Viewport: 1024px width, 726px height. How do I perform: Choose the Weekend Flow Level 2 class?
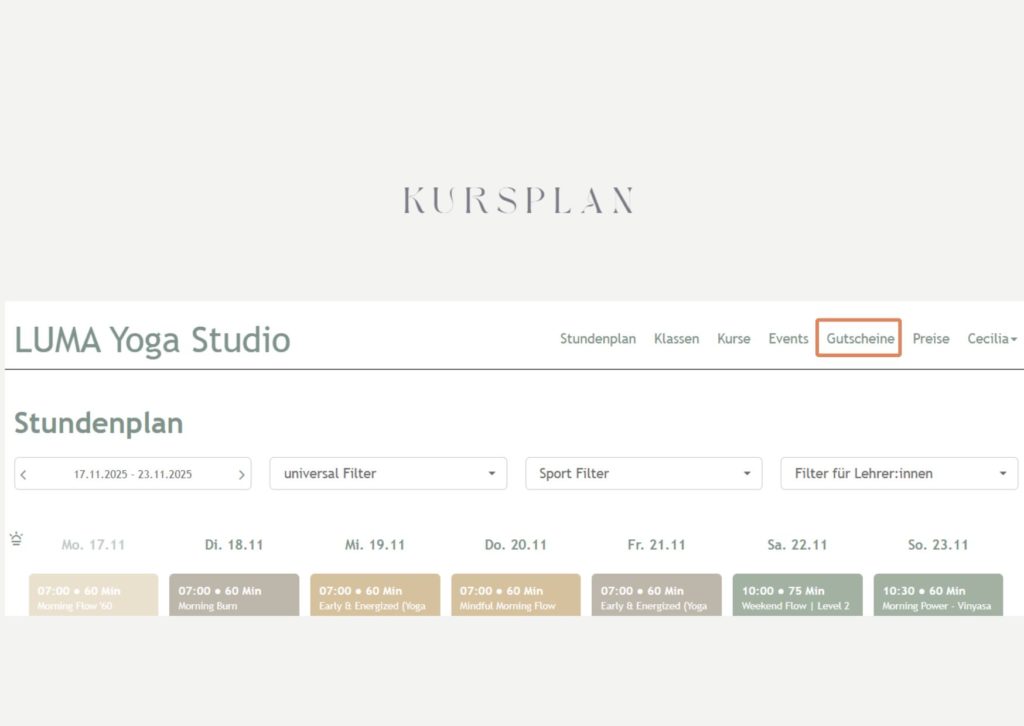[x=797, y=596]
